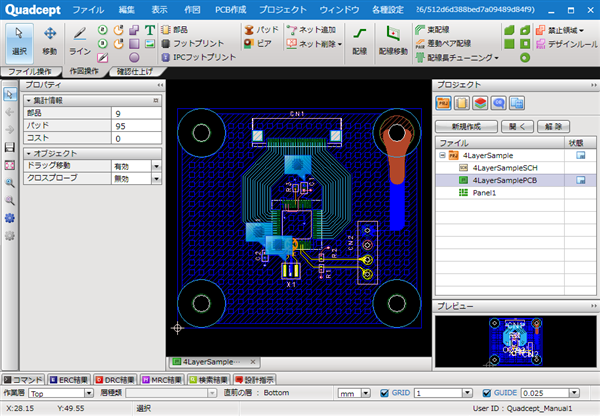Select the green T text tool
The width and height of the screenshot is (600, 416).
coord(150,30)
